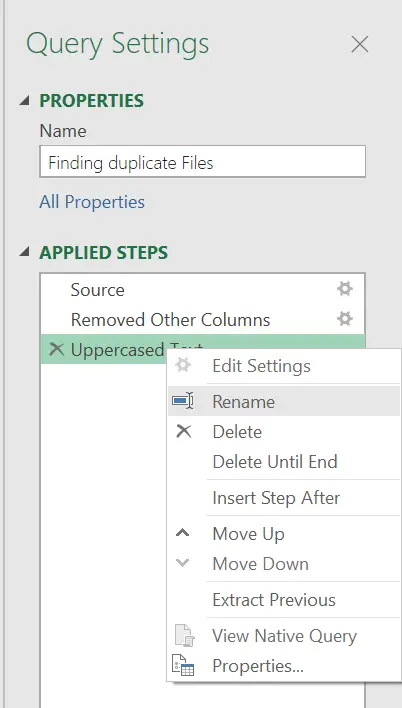402x708 pixels.
Task: Open the All Properties link
Action: 92,202
